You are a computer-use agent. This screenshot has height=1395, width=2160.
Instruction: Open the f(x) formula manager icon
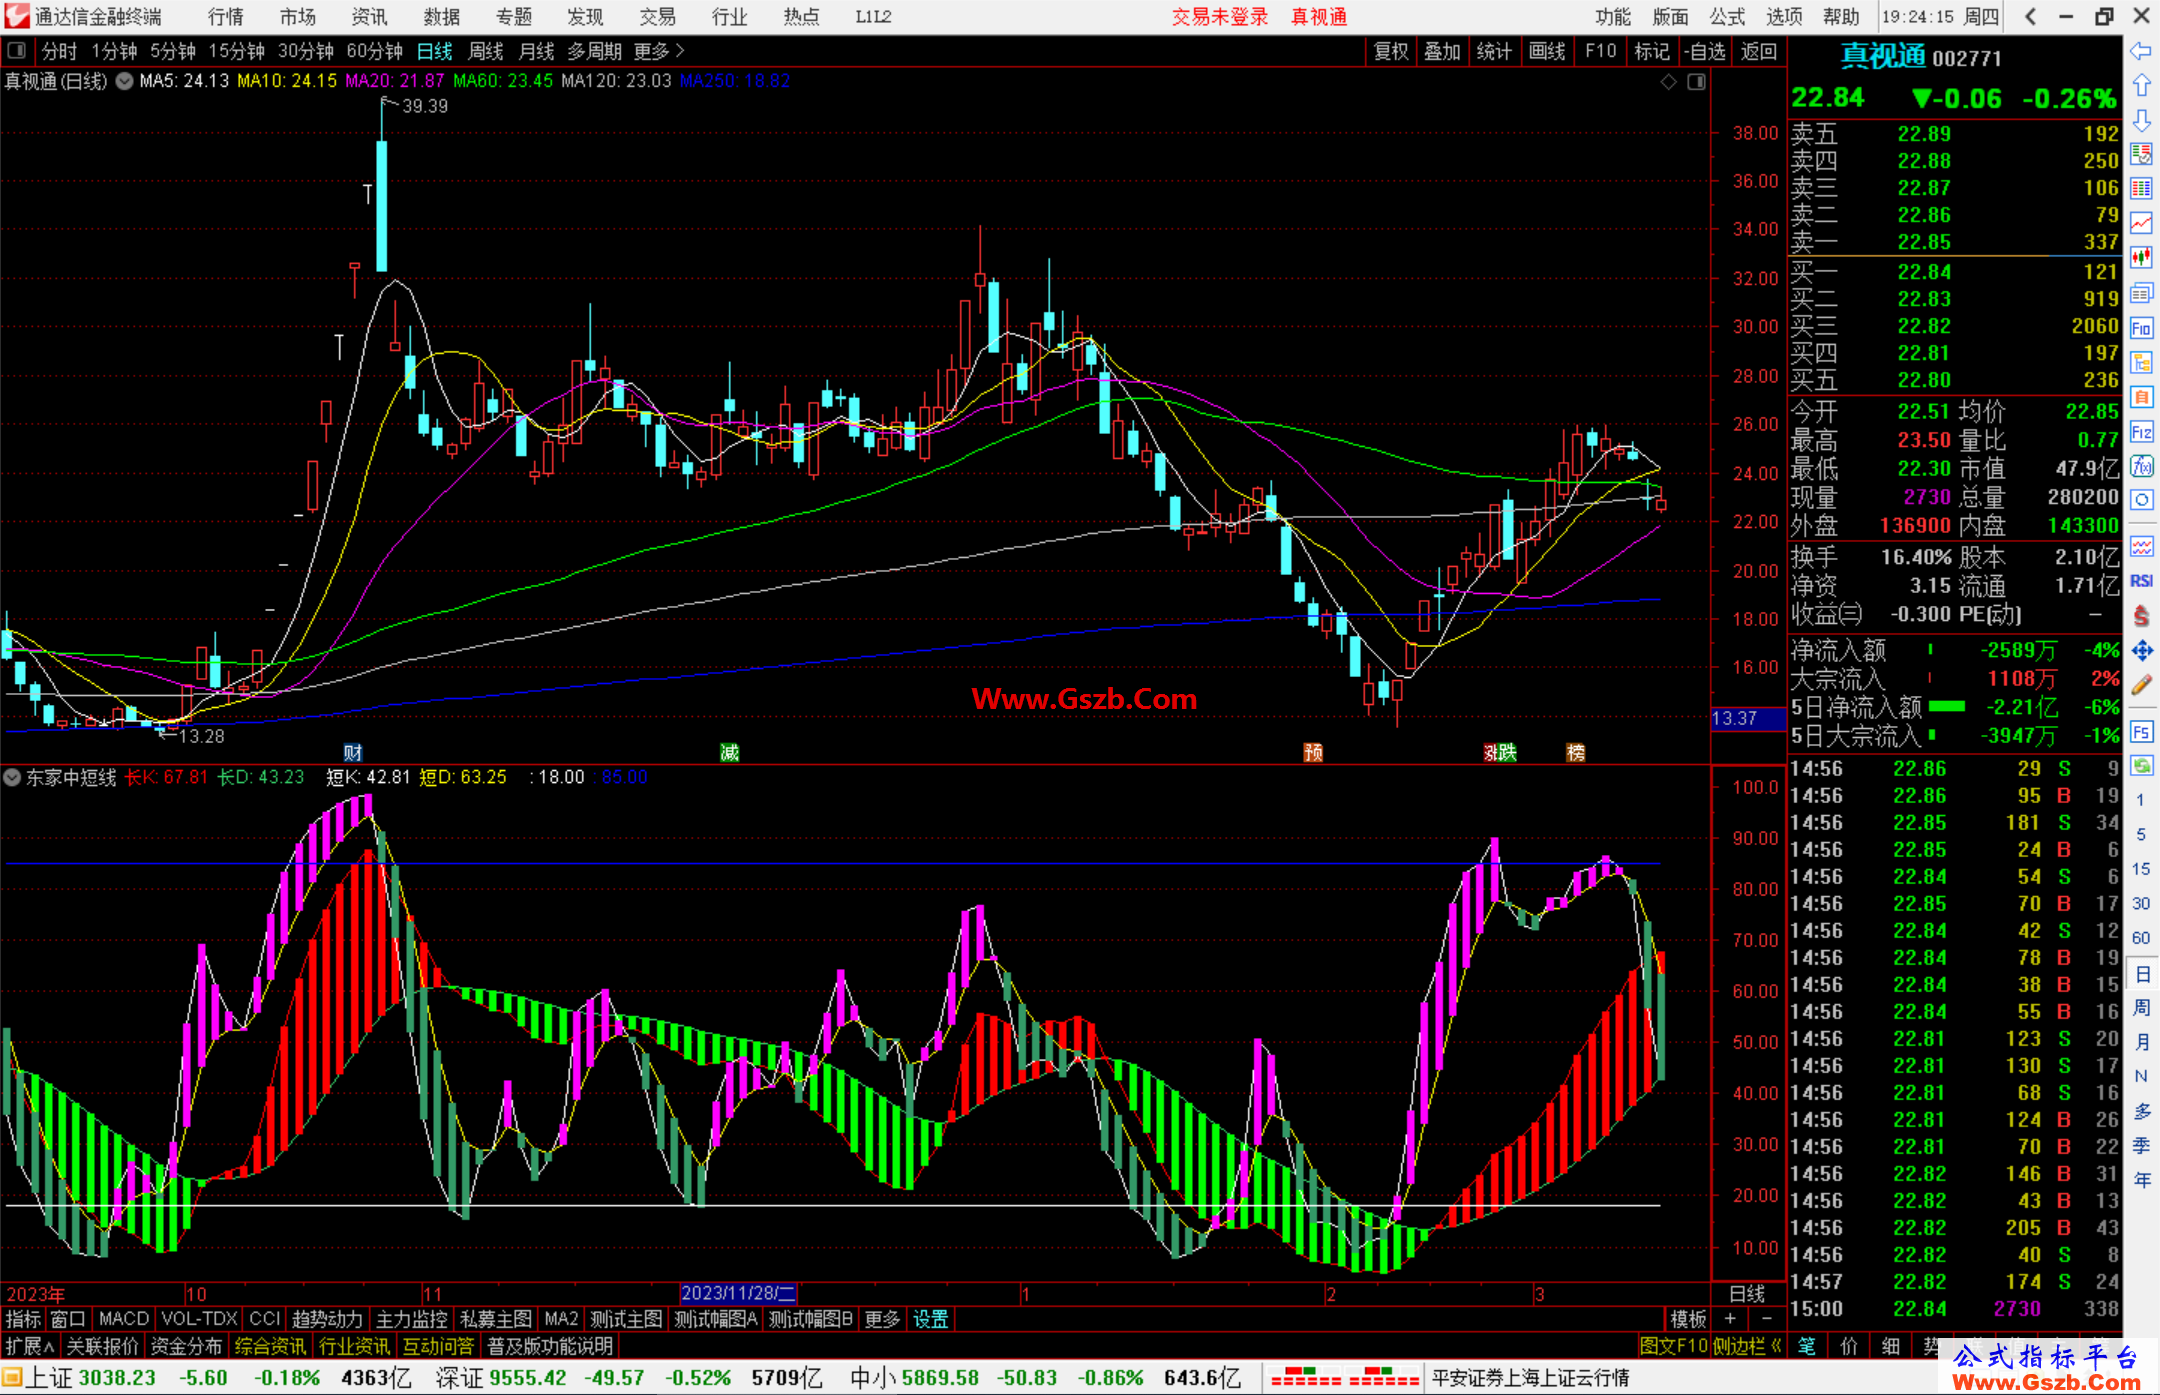tap(2141, 466)
